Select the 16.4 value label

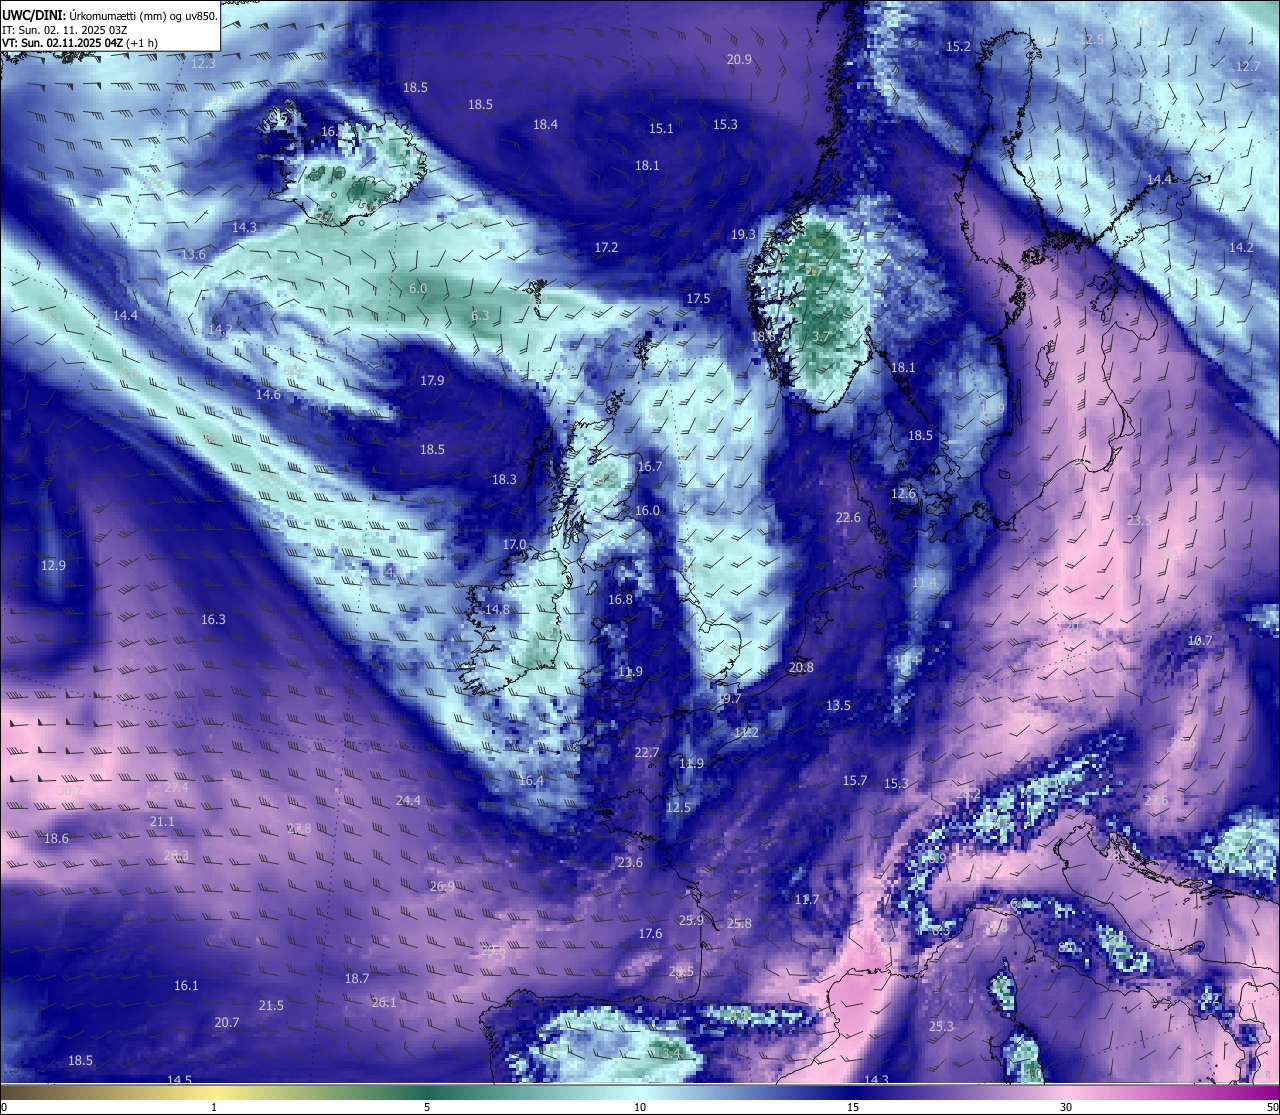coord(531,781)
